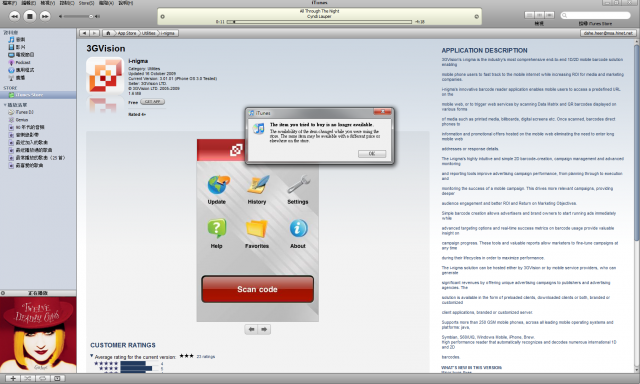Click the History icon in the app screenshot
Image resolution: width=640 pixels, height=384 pixels.
(x=257, y=185)
